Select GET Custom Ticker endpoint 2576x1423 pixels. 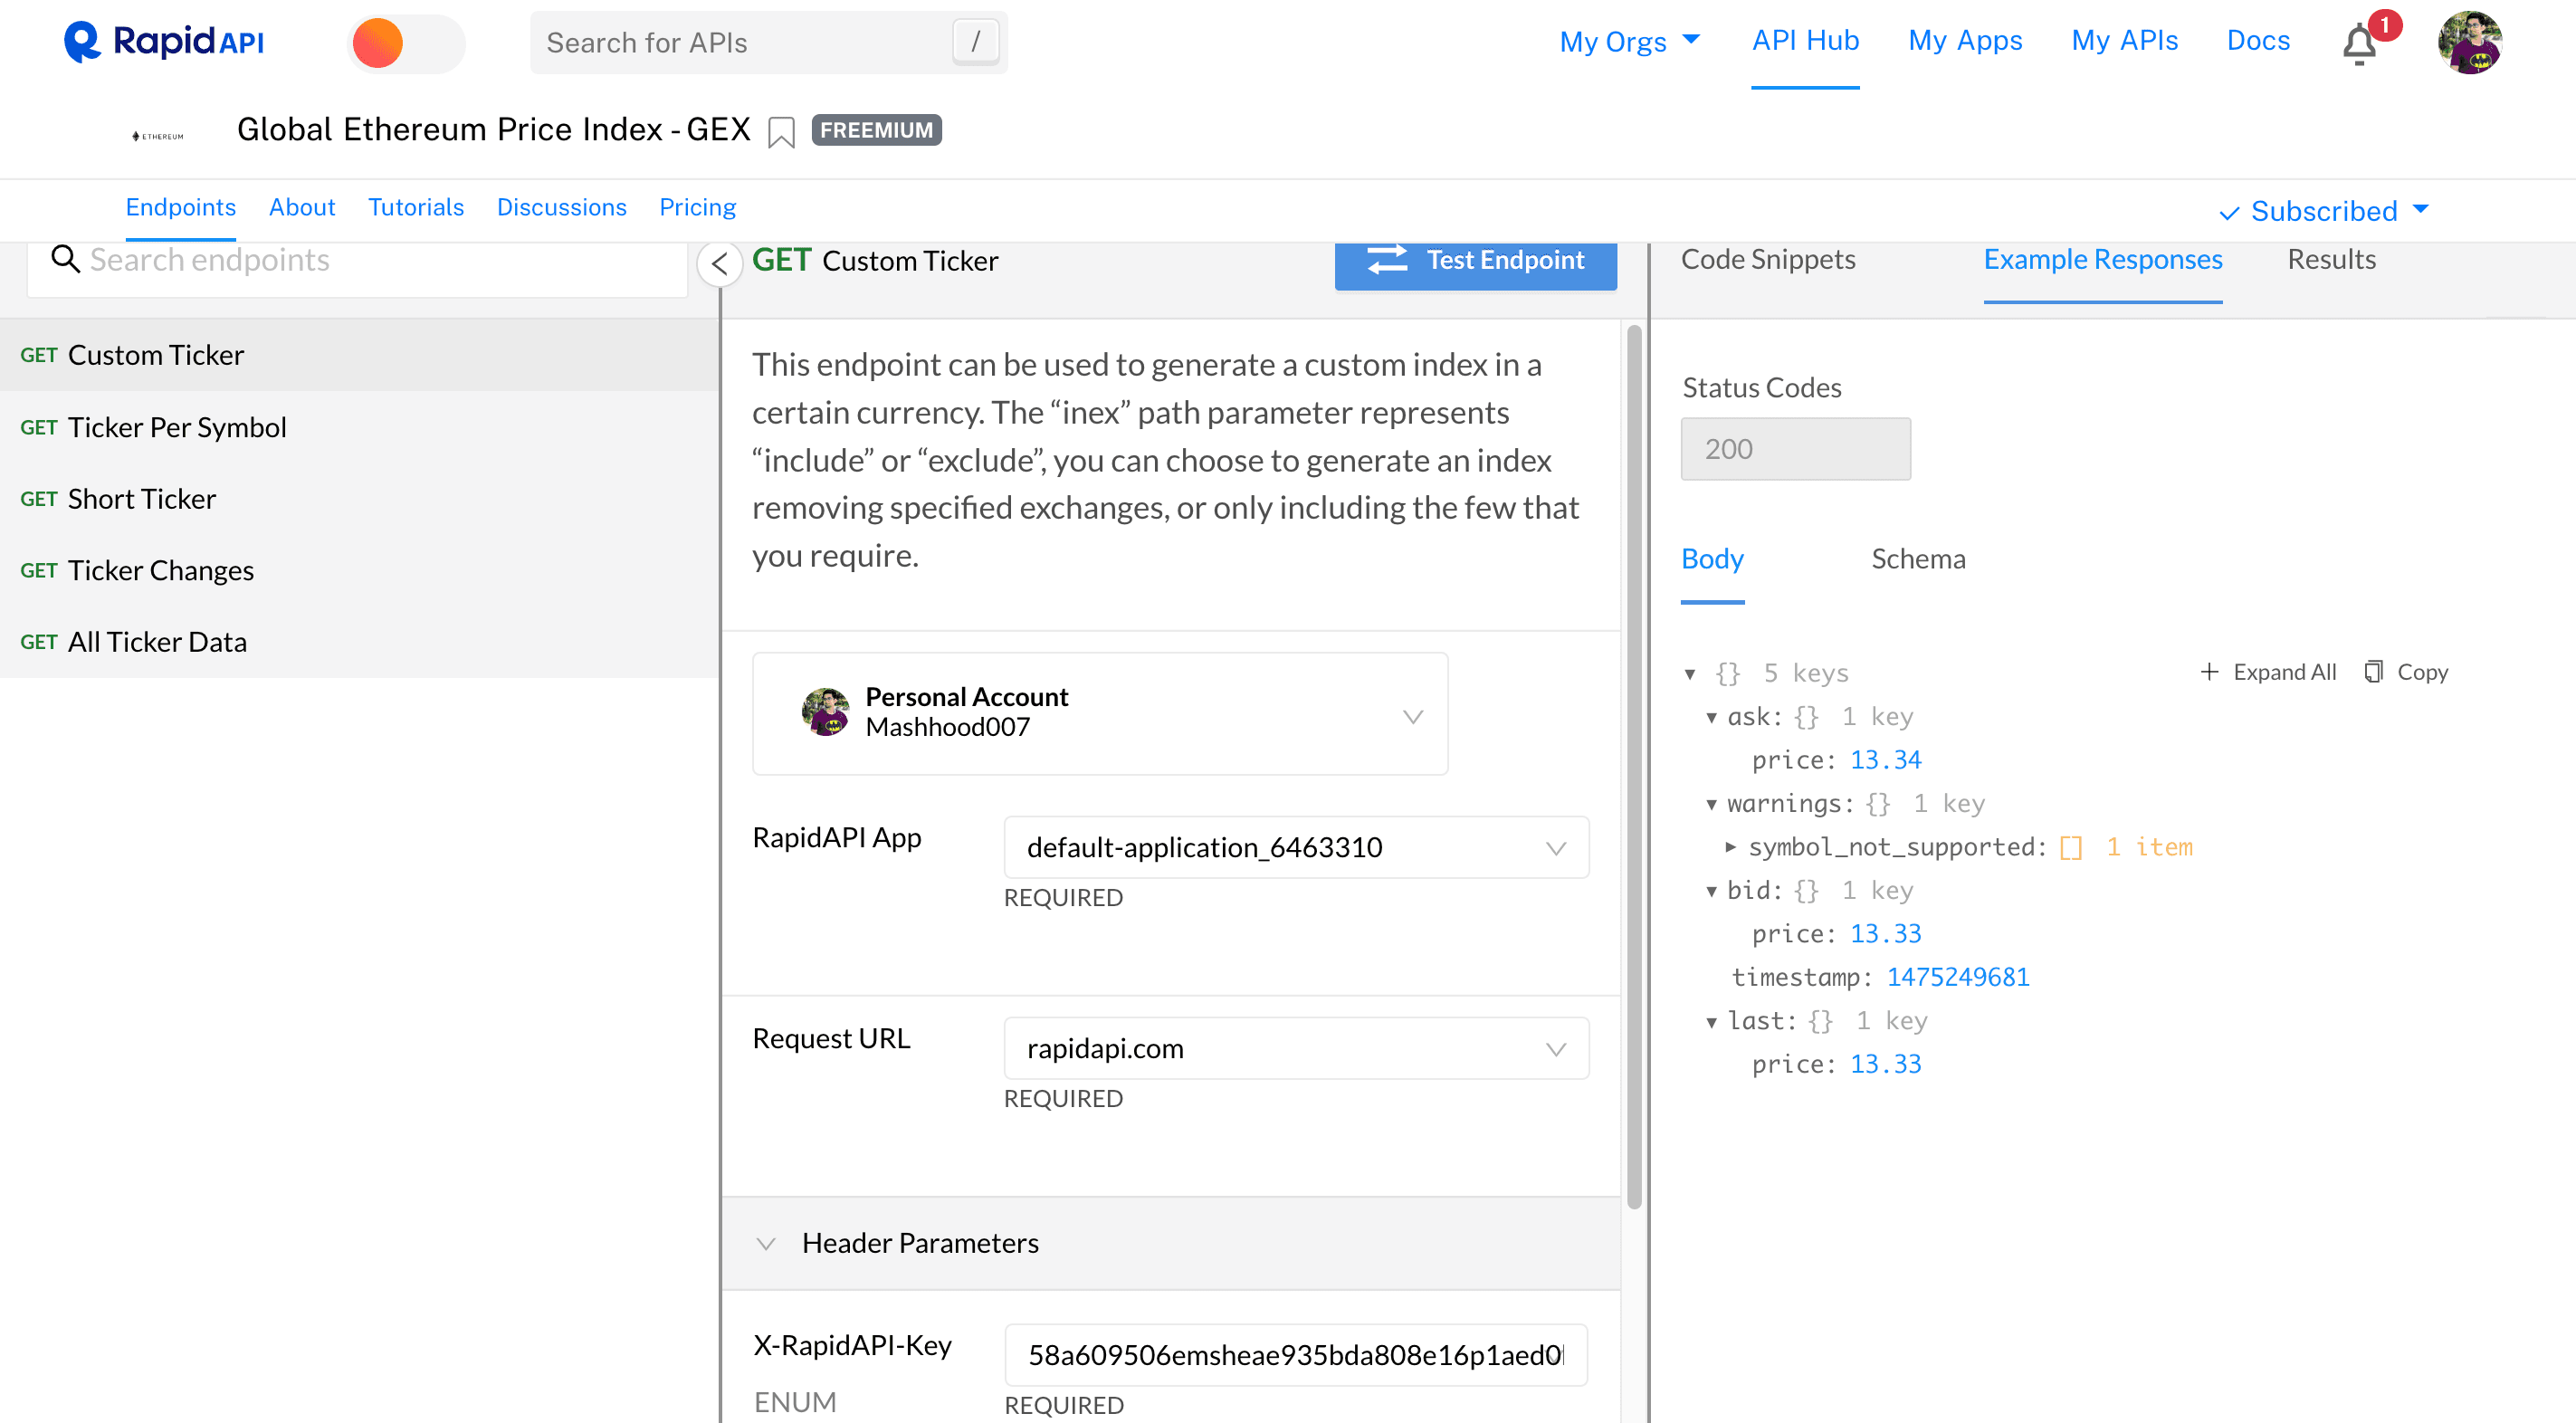coord(359,355)
